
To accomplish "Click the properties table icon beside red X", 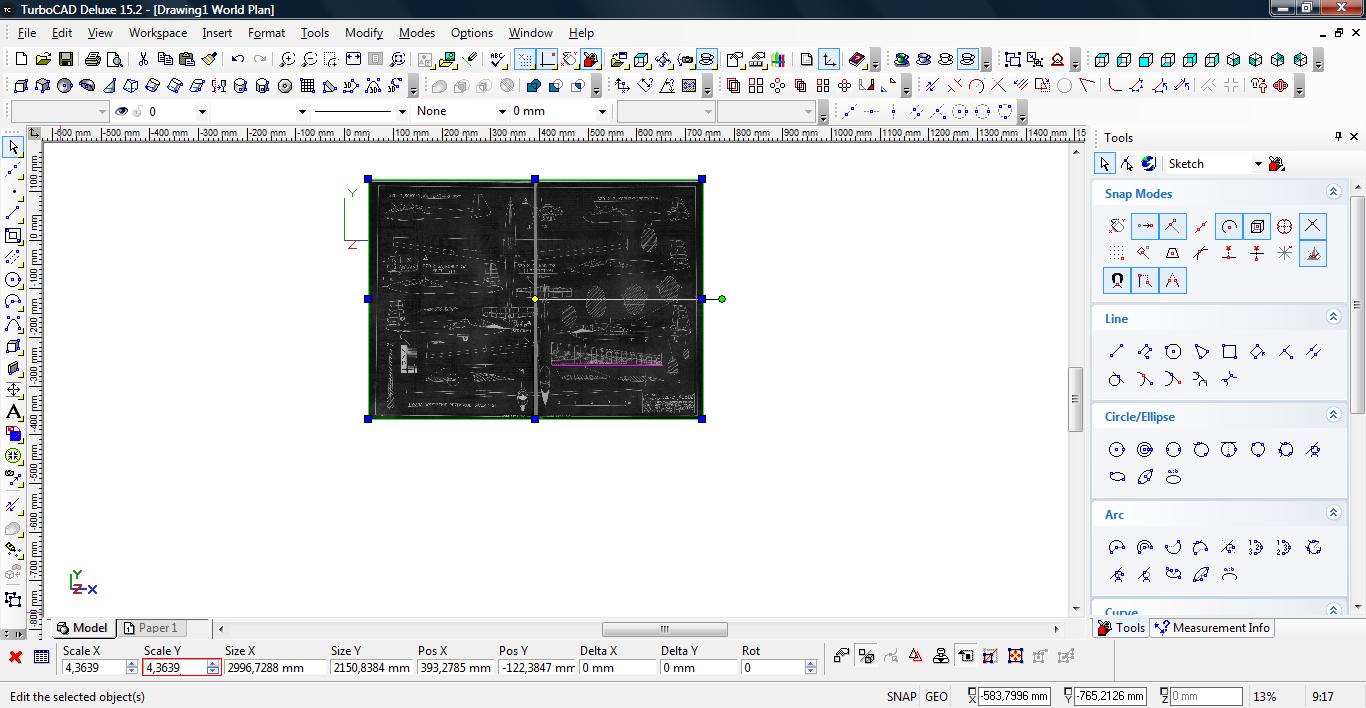I will [x=41, y=657].
